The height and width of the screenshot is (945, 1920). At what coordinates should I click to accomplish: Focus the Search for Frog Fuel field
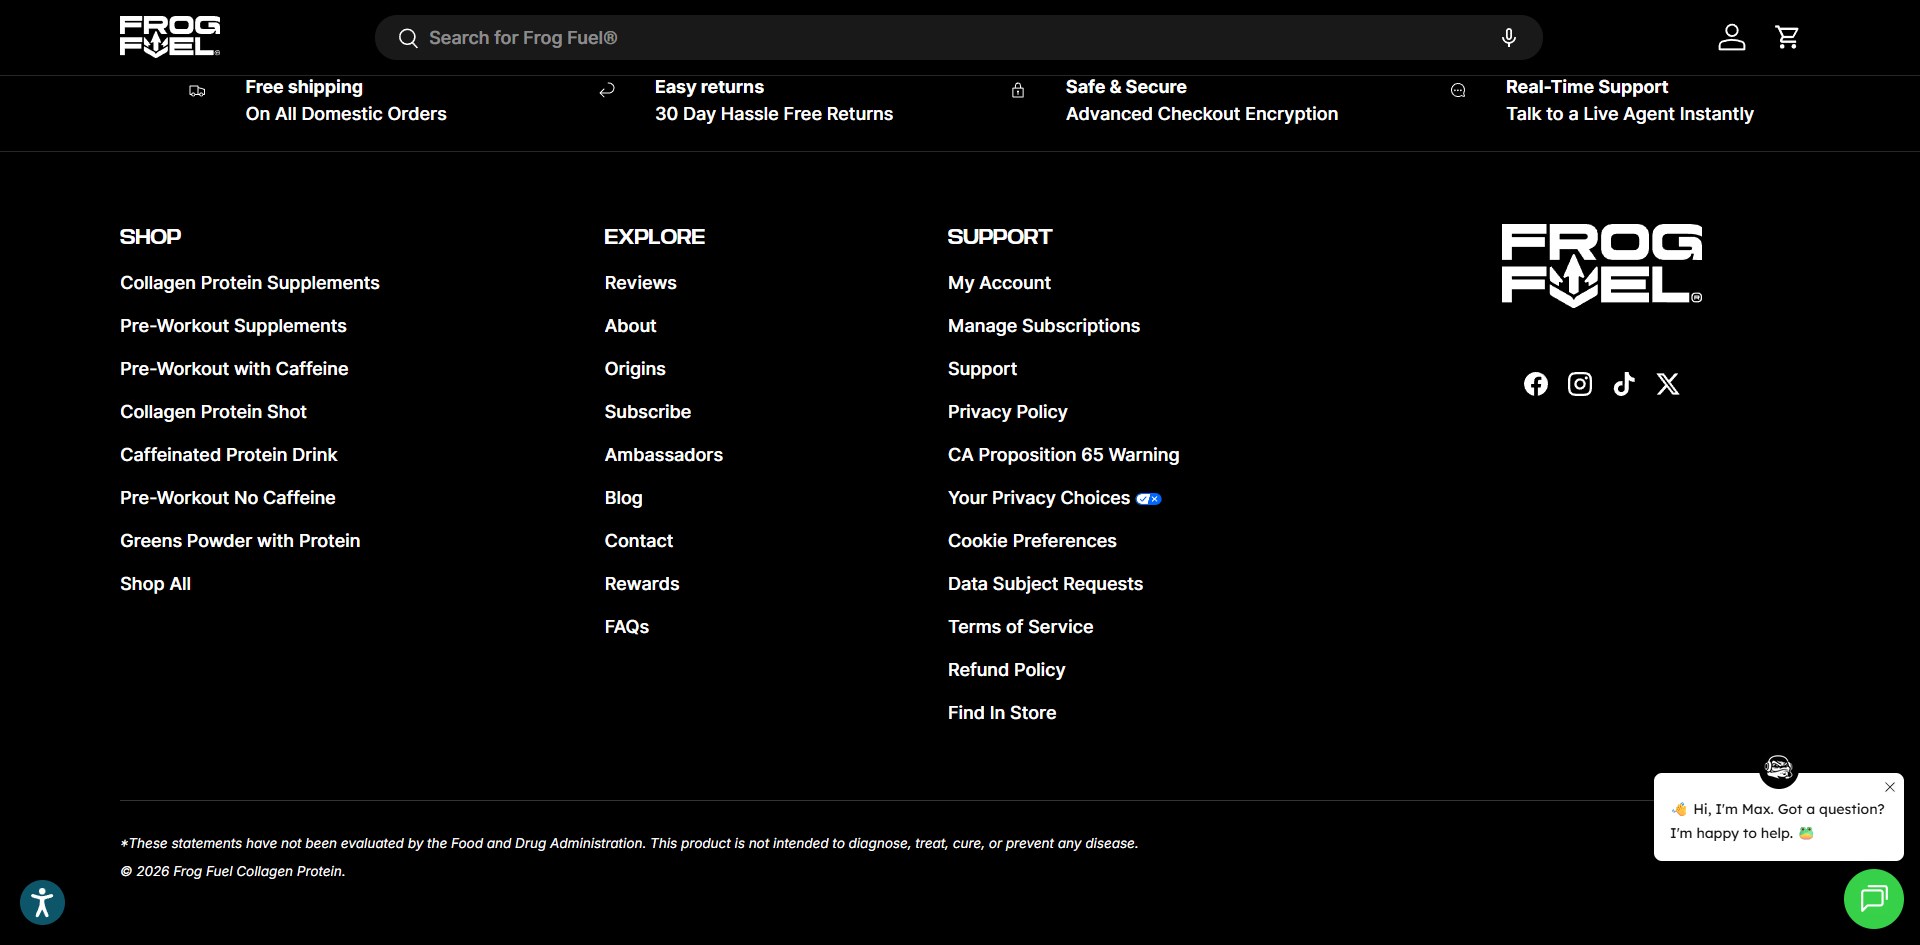(x=958, y=38)
